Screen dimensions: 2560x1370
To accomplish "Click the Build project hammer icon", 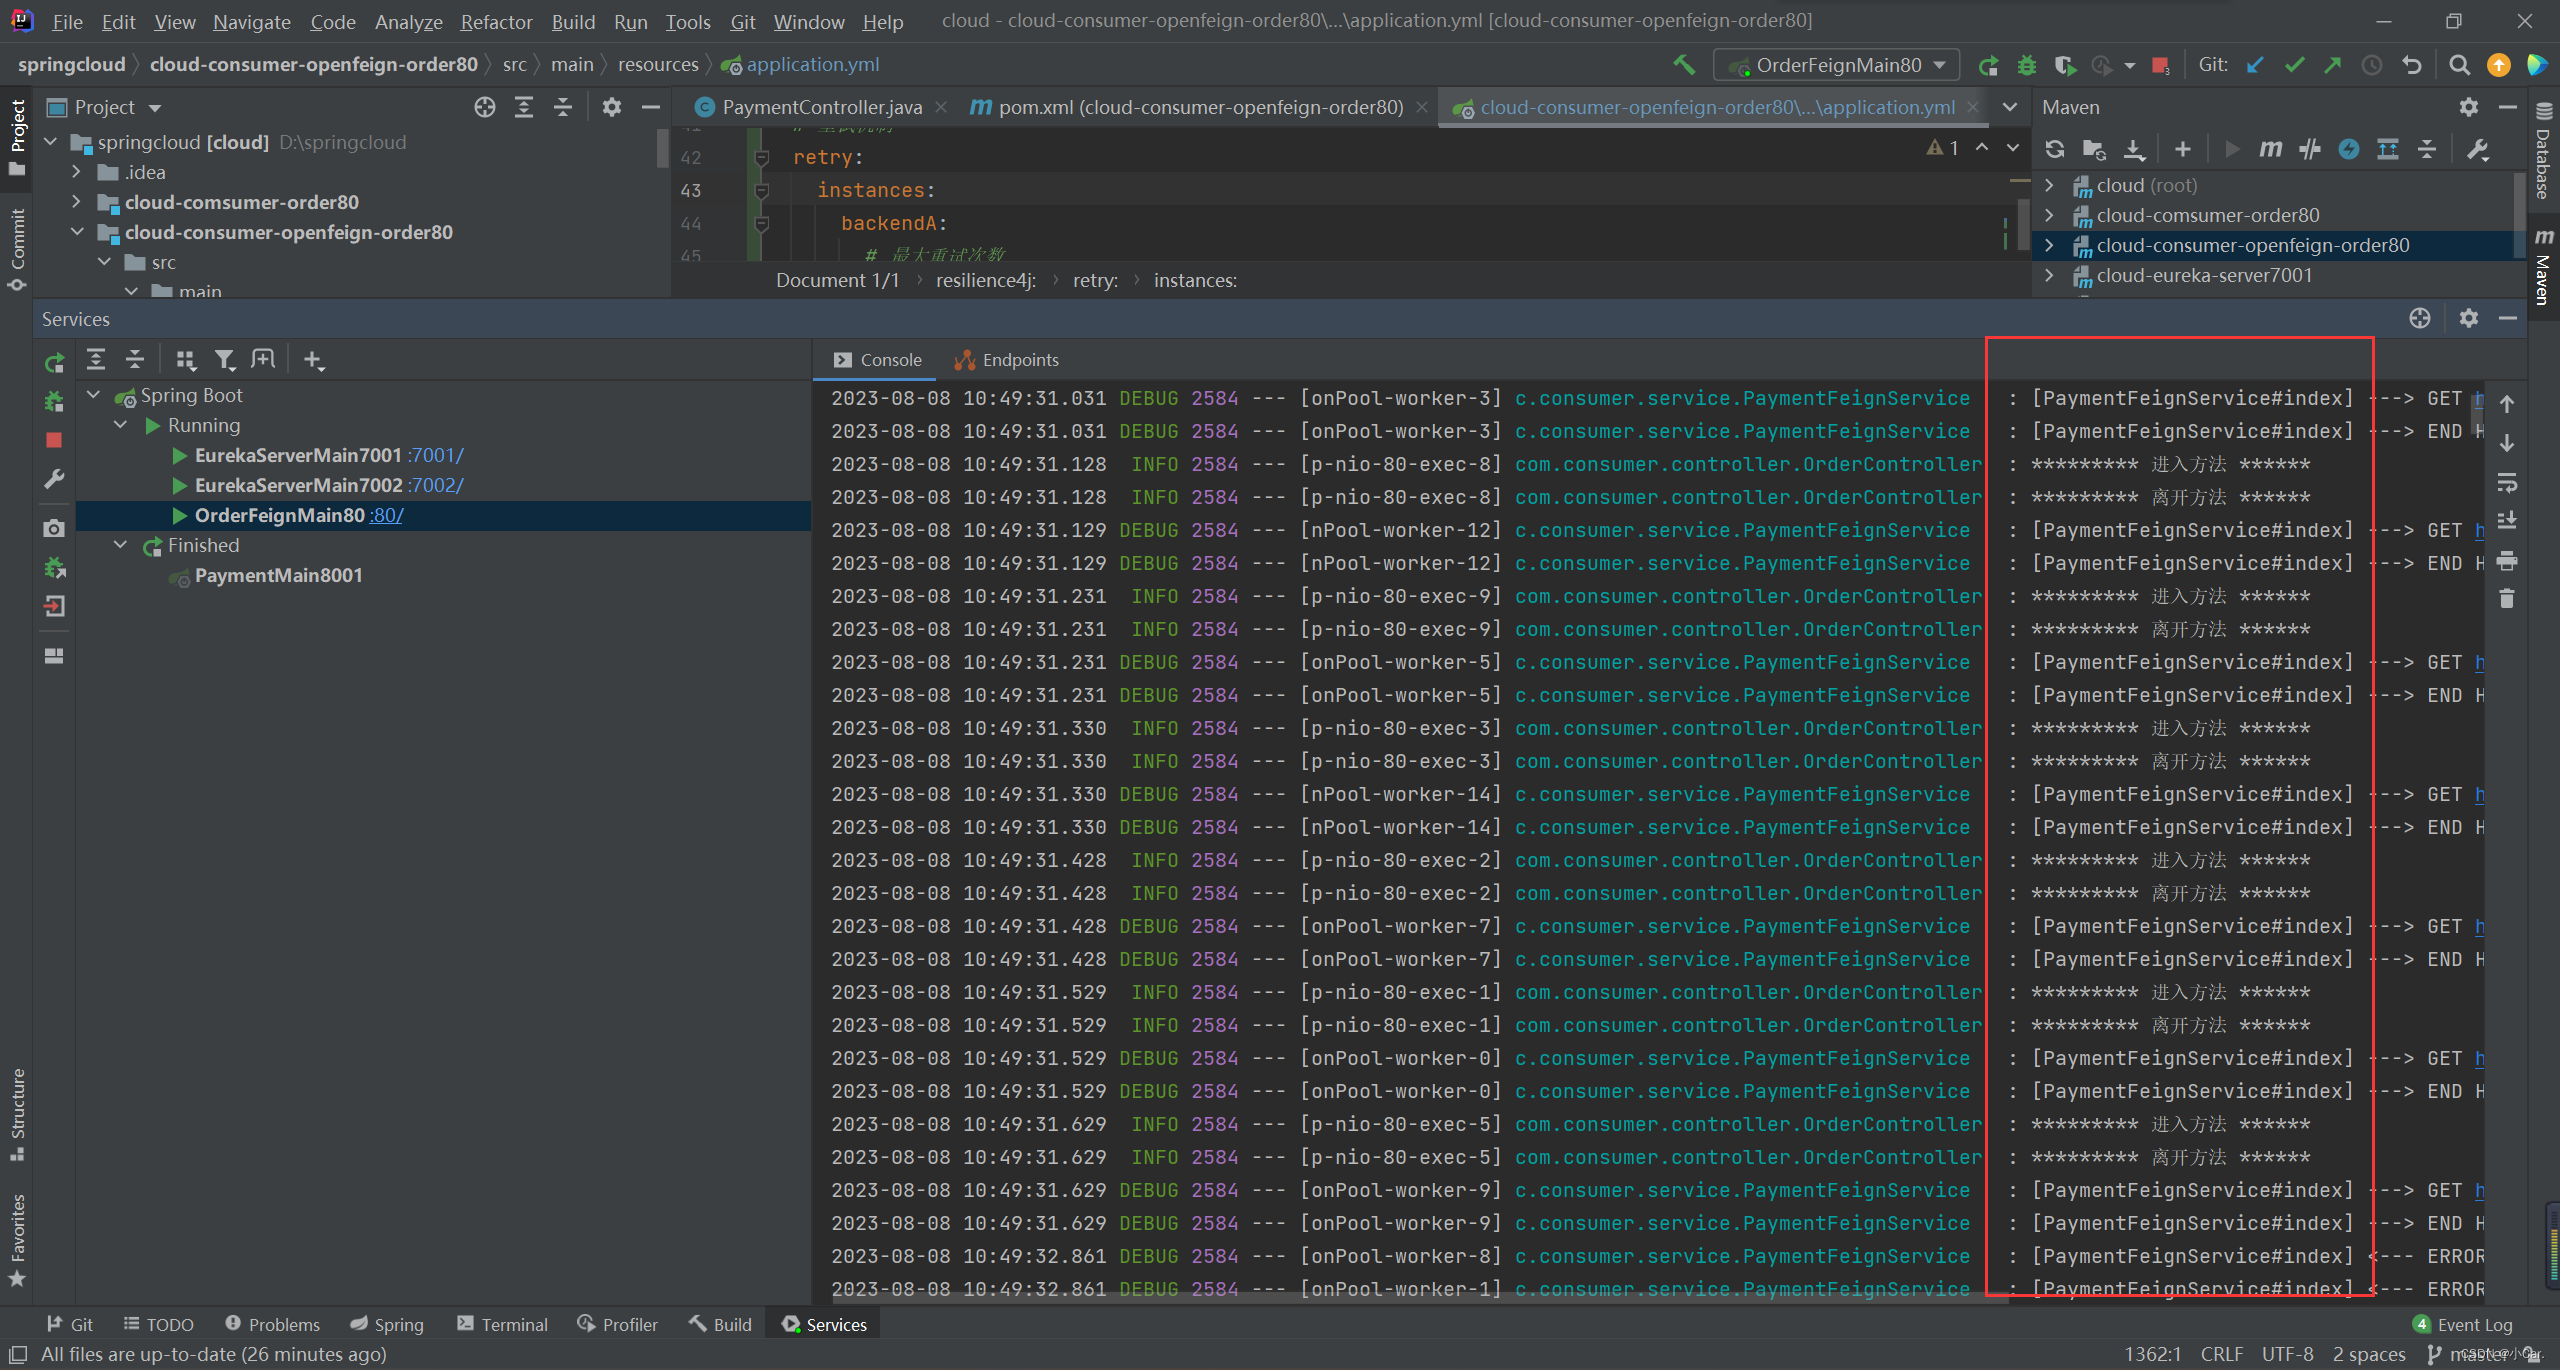I will (x=1684, y=65).
